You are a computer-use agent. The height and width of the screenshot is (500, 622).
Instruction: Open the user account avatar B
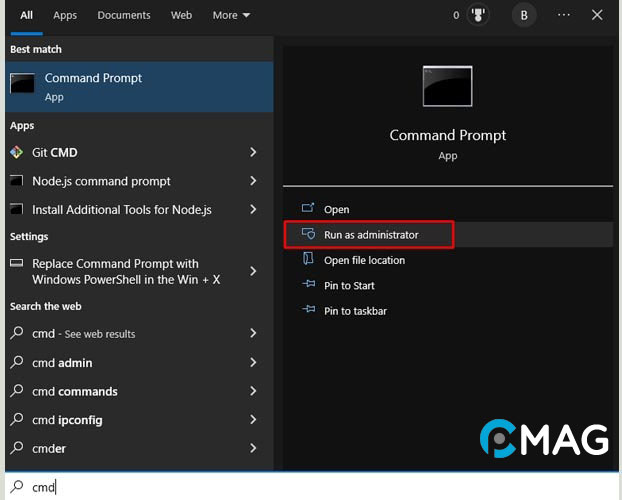(x=524, y=15)
